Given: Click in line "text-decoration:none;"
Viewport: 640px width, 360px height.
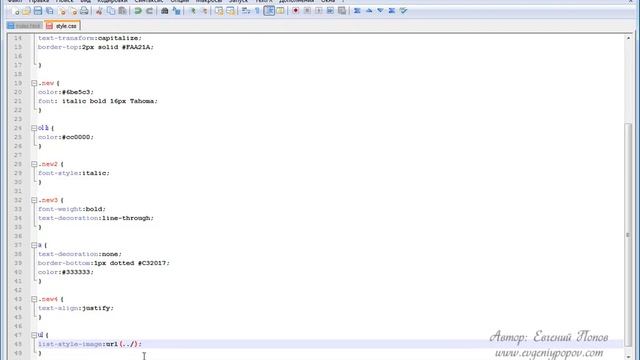Looking at the screenshot, I should [80, 254].
